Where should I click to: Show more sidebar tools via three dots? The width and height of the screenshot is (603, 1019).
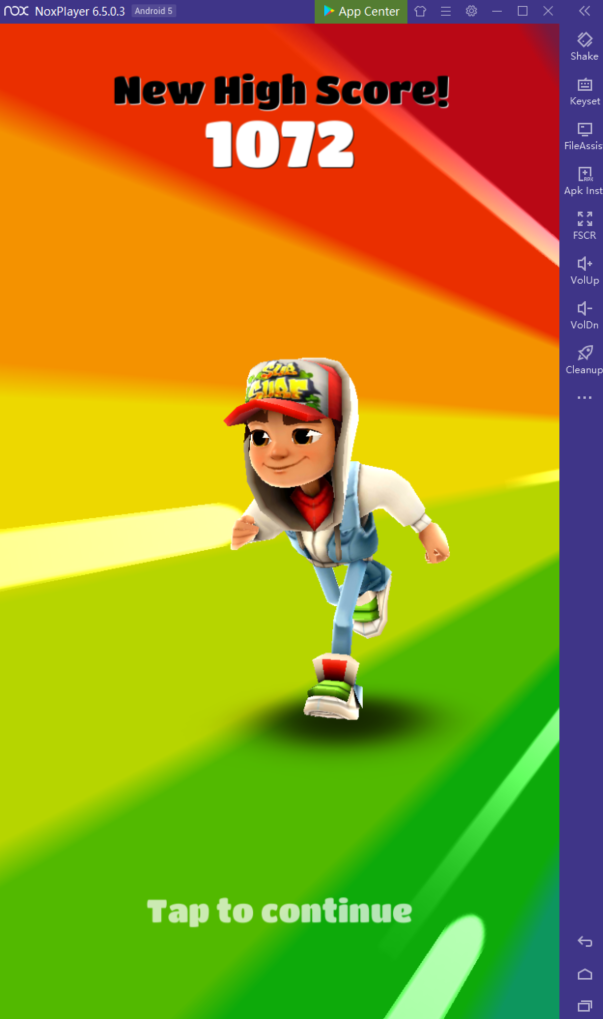(584, 397)
